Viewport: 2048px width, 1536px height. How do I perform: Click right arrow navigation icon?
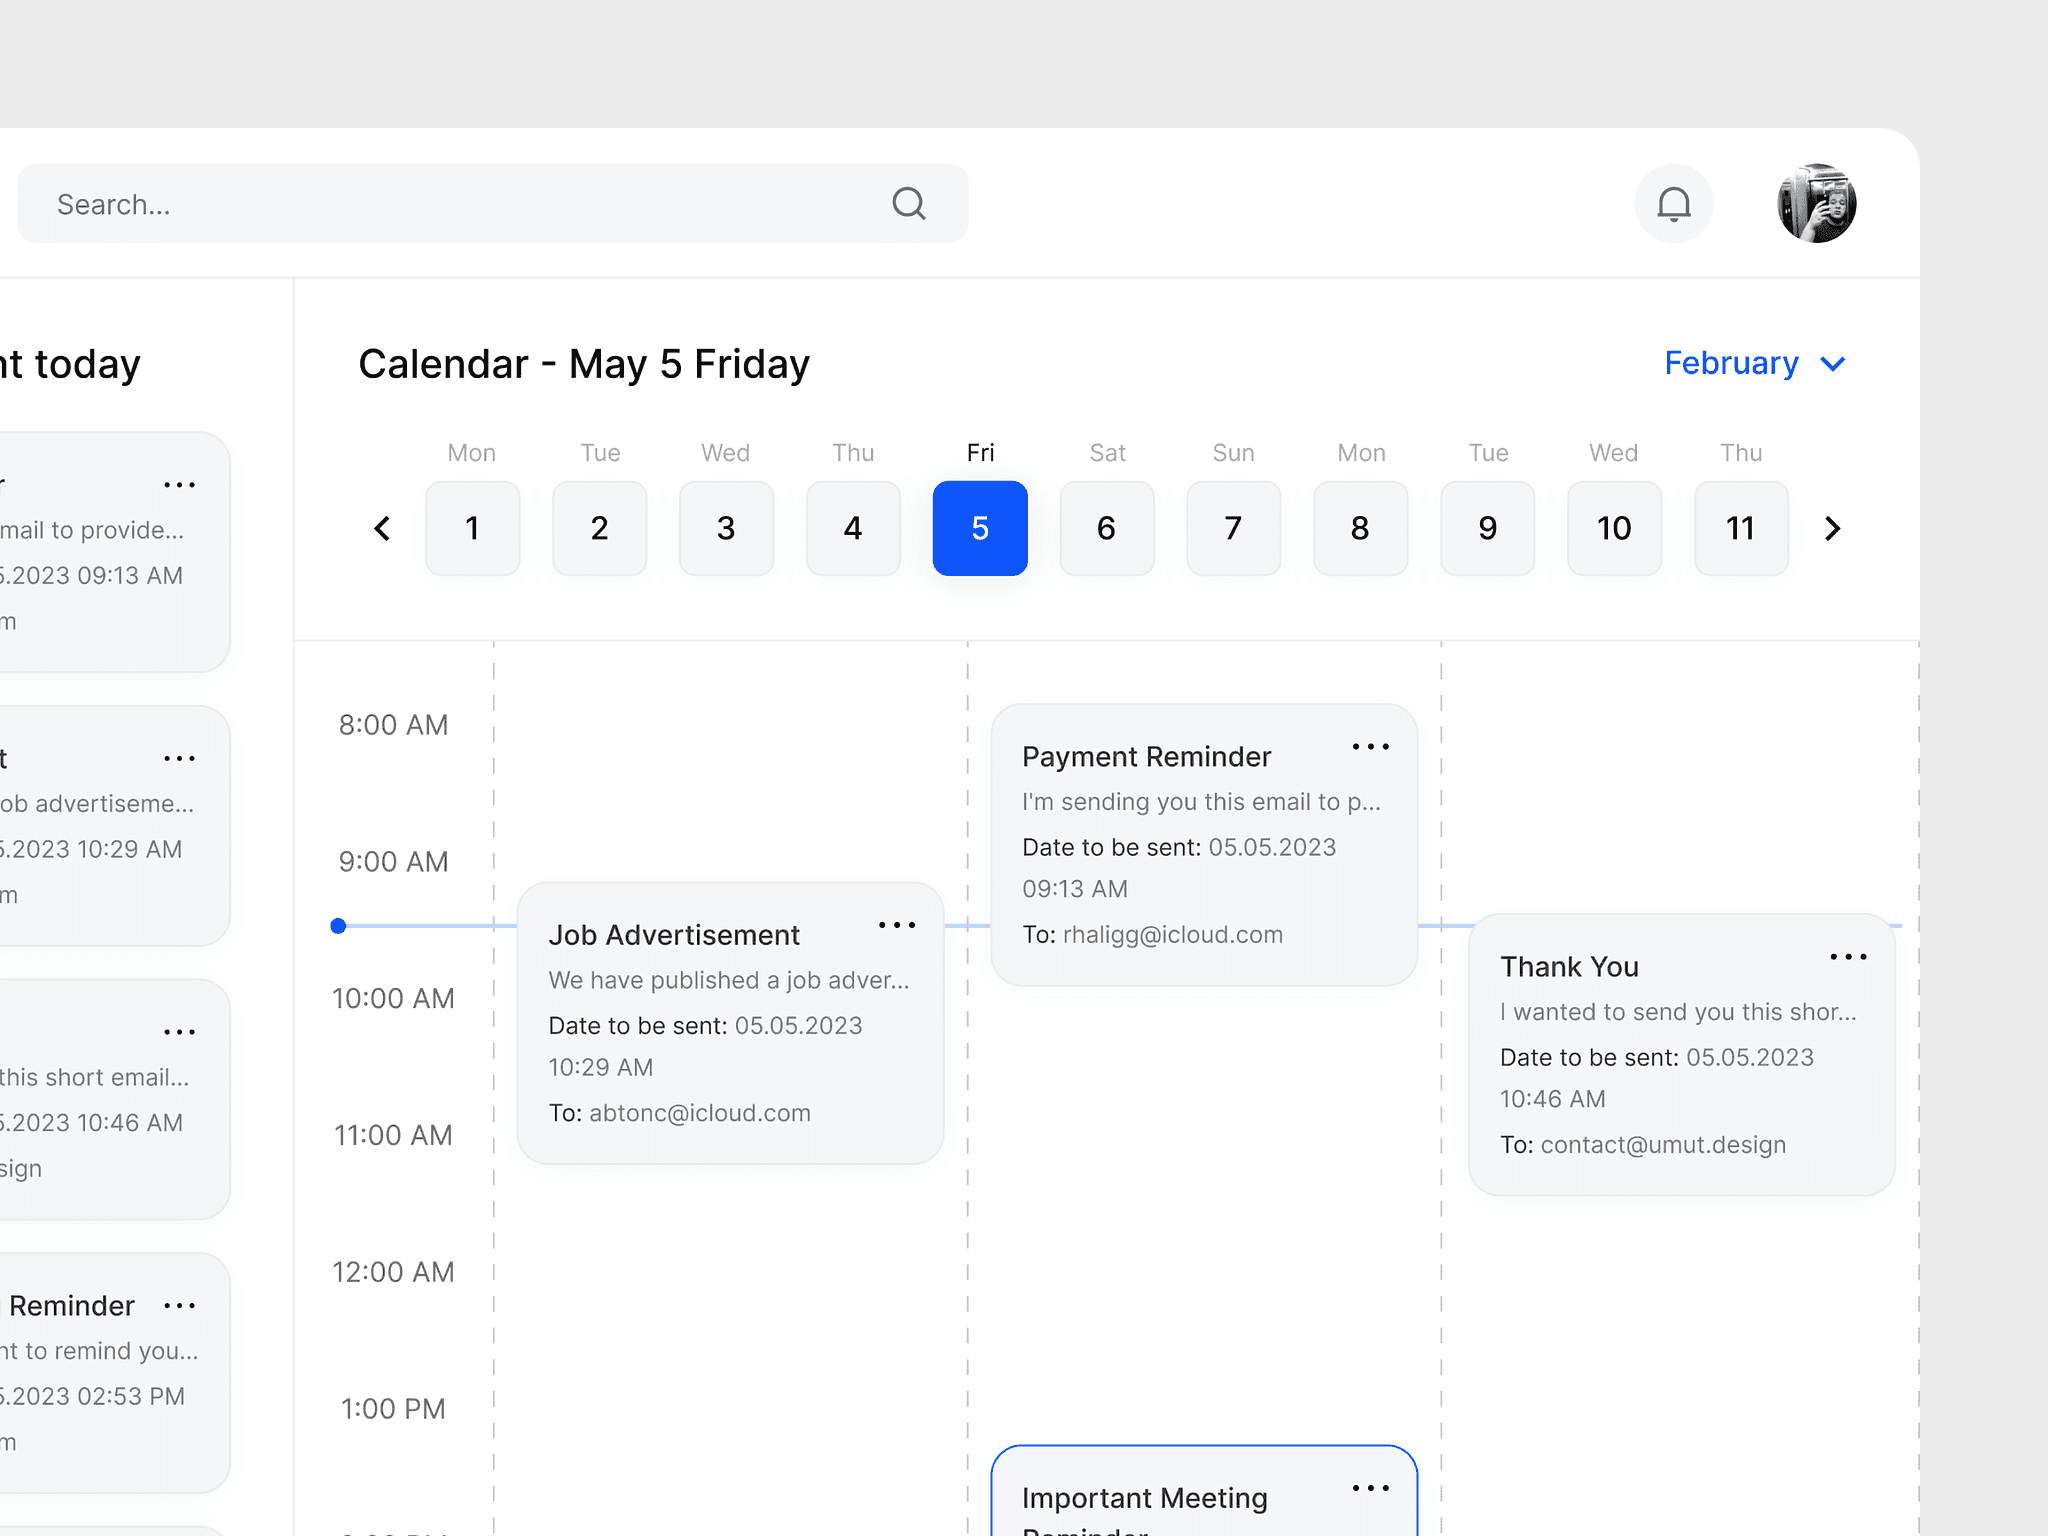pyautogui.click(x=1834, y=528)
